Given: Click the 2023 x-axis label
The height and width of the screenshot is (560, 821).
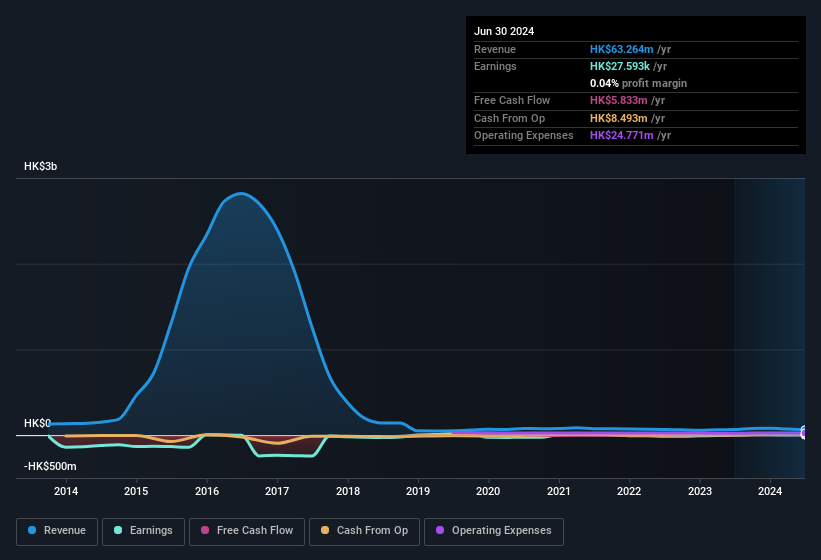Looking at the screenshot, I should pyautogui.click(x=700, y=491).
